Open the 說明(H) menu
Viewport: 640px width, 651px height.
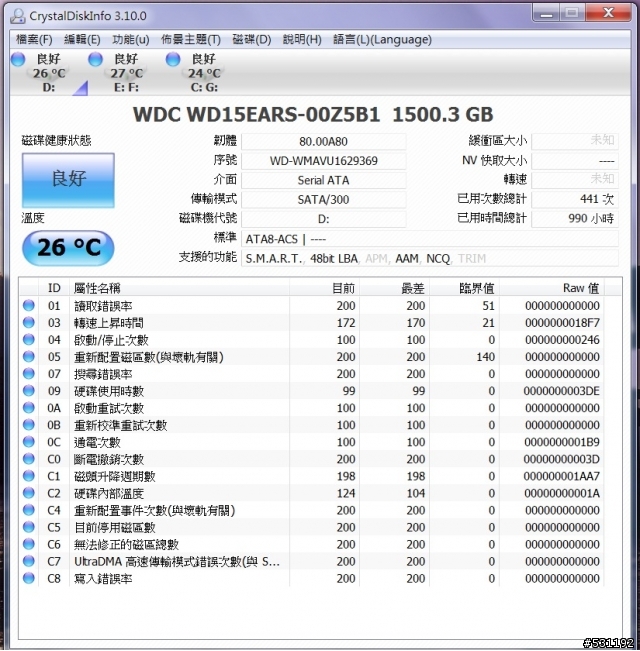tap(302, 39)
